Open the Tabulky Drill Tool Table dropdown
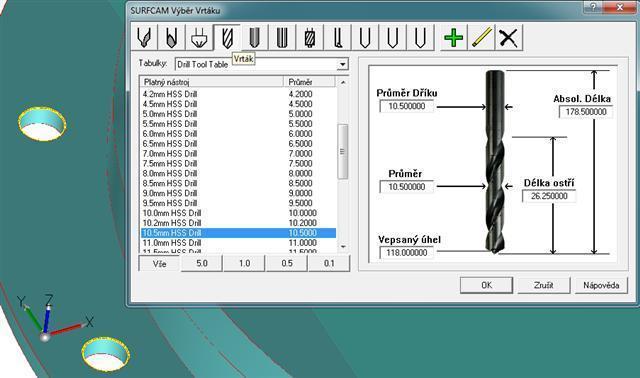Viewport: 640px width, 378px height. pyautogui.click(x=342, y=64)
